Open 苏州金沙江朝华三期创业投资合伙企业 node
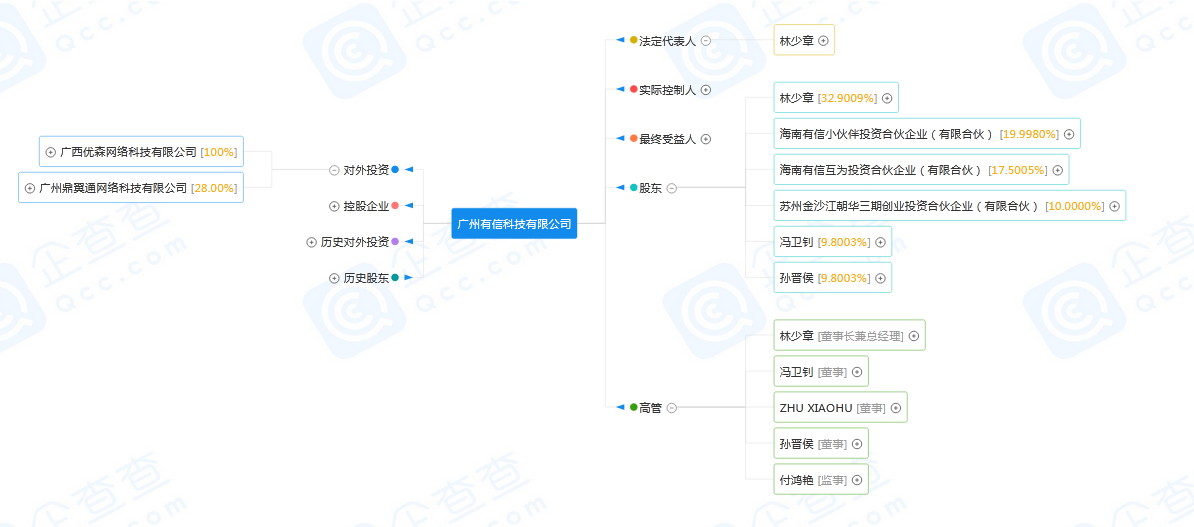The width and height of the screenshot is (1194, 527). point(950,206)
